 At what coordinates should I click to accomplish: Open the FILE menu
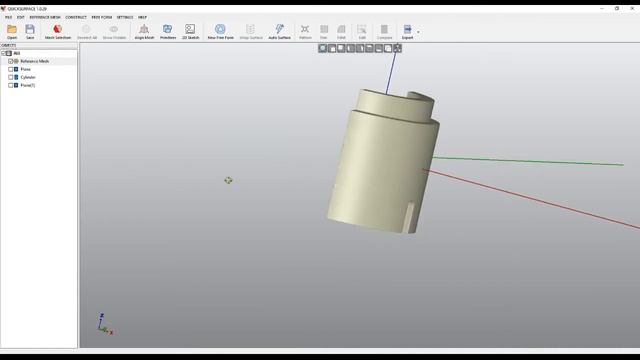click(9, 18)
